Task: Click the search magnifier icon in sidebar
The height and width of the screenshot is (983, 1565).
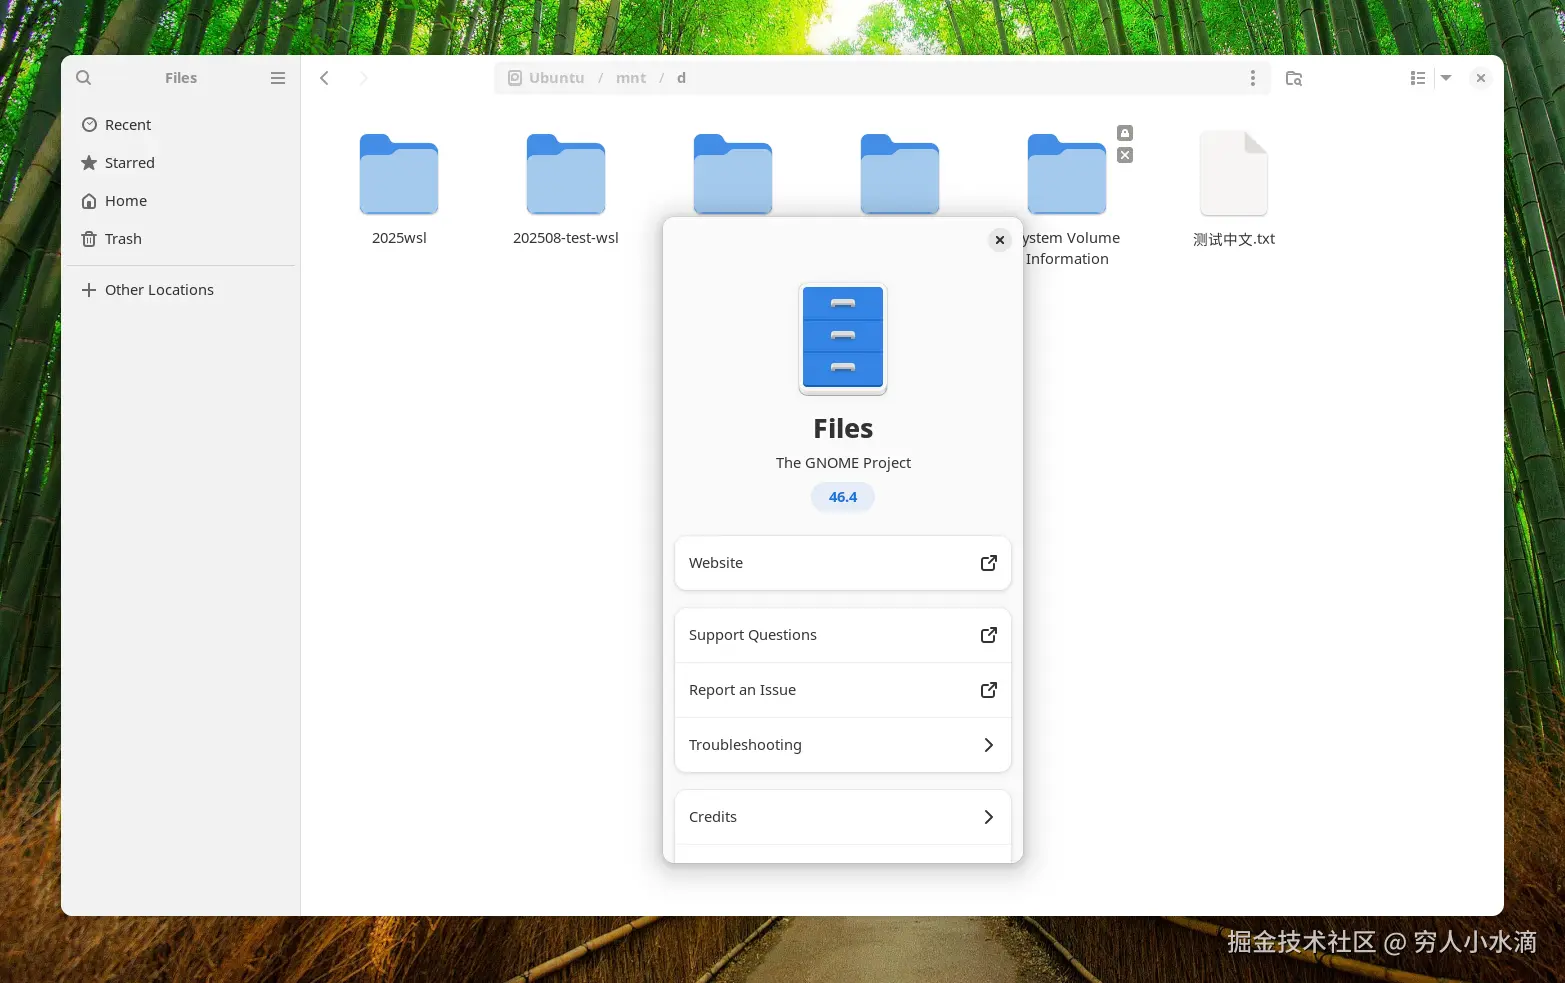Action: pos(84,78)
